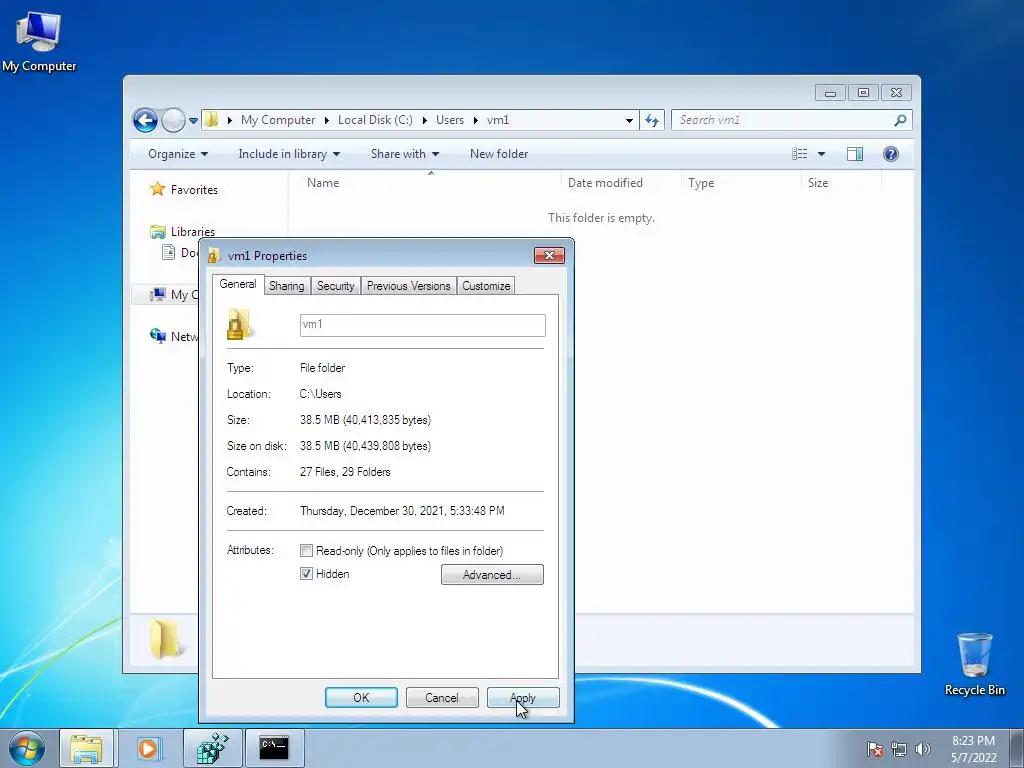The width and height of the screenshot is (1024, 768).
Task: Click the volume speaker tray icon
Action: [922, 749]
